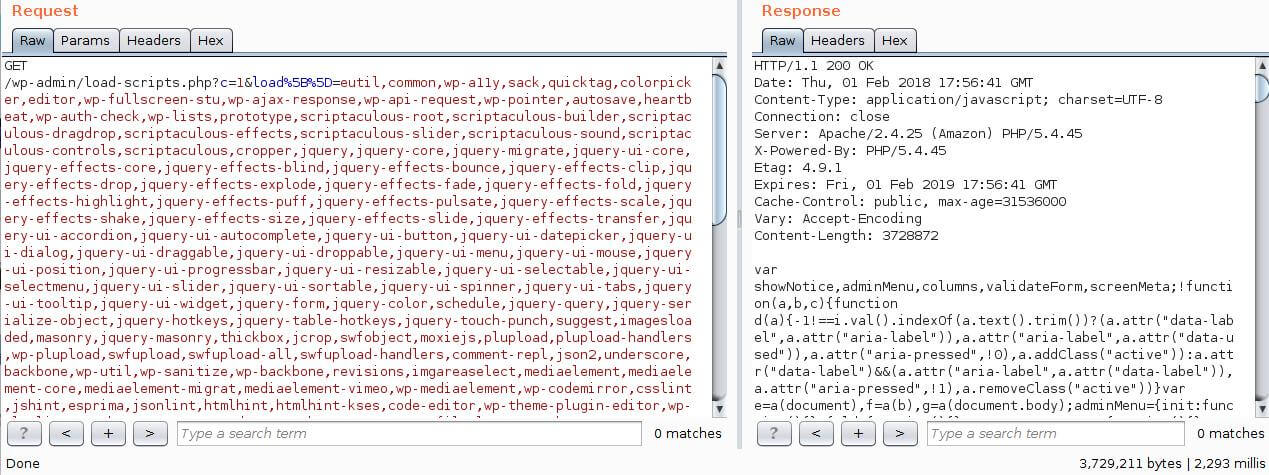The height and width of the screenshot is (475, 1269).
Task: Click the response search term field
Action: pos(1057,433)
